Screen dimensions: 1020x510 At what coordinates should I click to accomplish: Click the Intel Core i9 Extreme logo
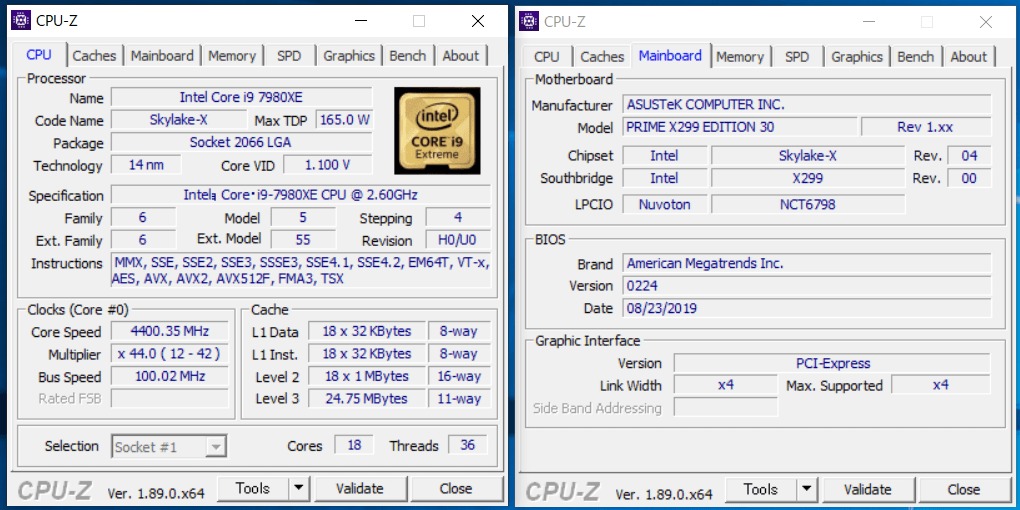point(437,130)
